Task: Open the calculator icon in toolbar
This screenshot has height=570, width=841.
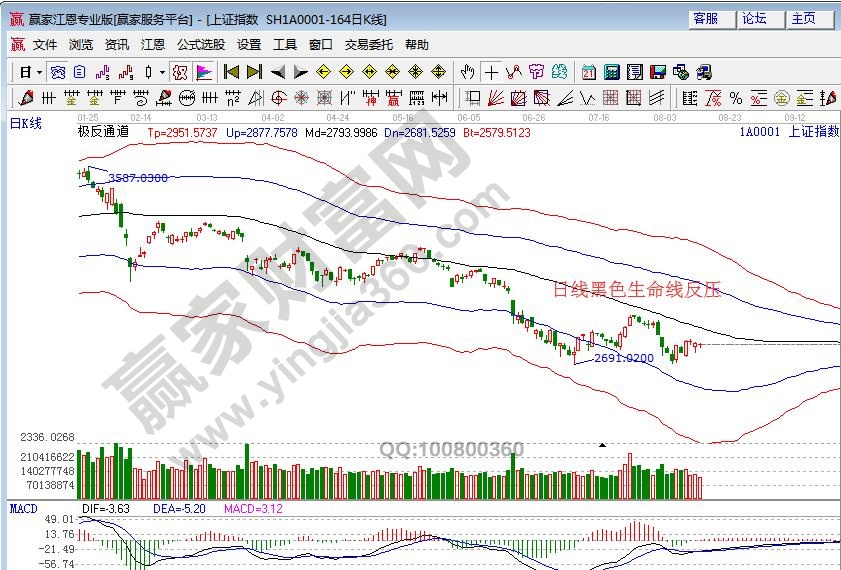Action: pyautogui.click(x=611, y=72)
